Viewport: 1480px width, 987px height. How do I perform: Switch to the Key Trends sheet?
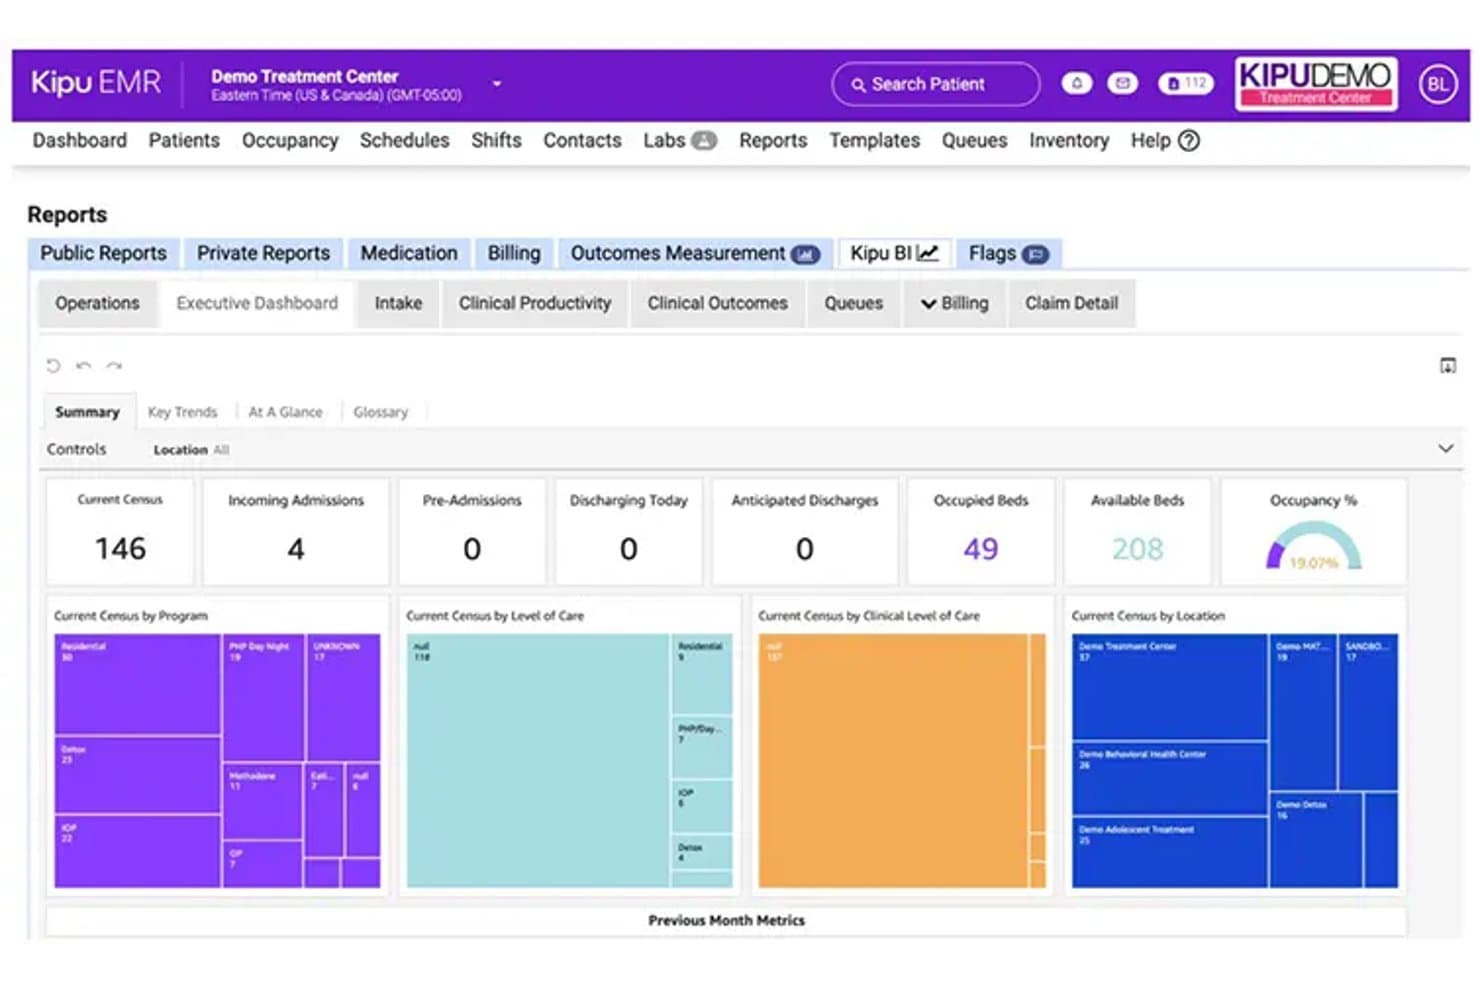click(x=182, y=412)
